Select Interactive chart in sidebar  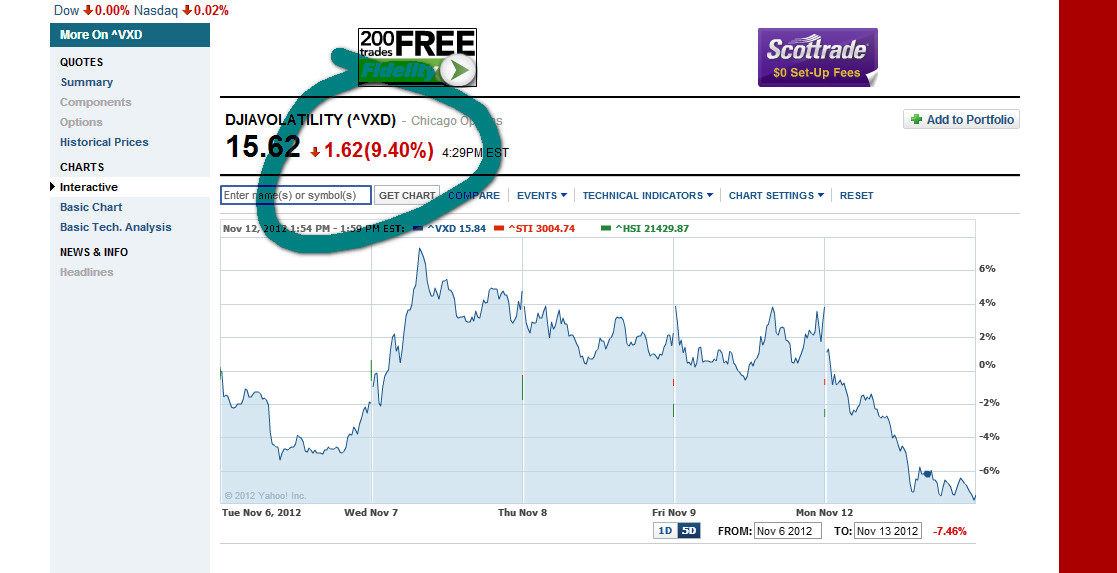tap(89, 187)
